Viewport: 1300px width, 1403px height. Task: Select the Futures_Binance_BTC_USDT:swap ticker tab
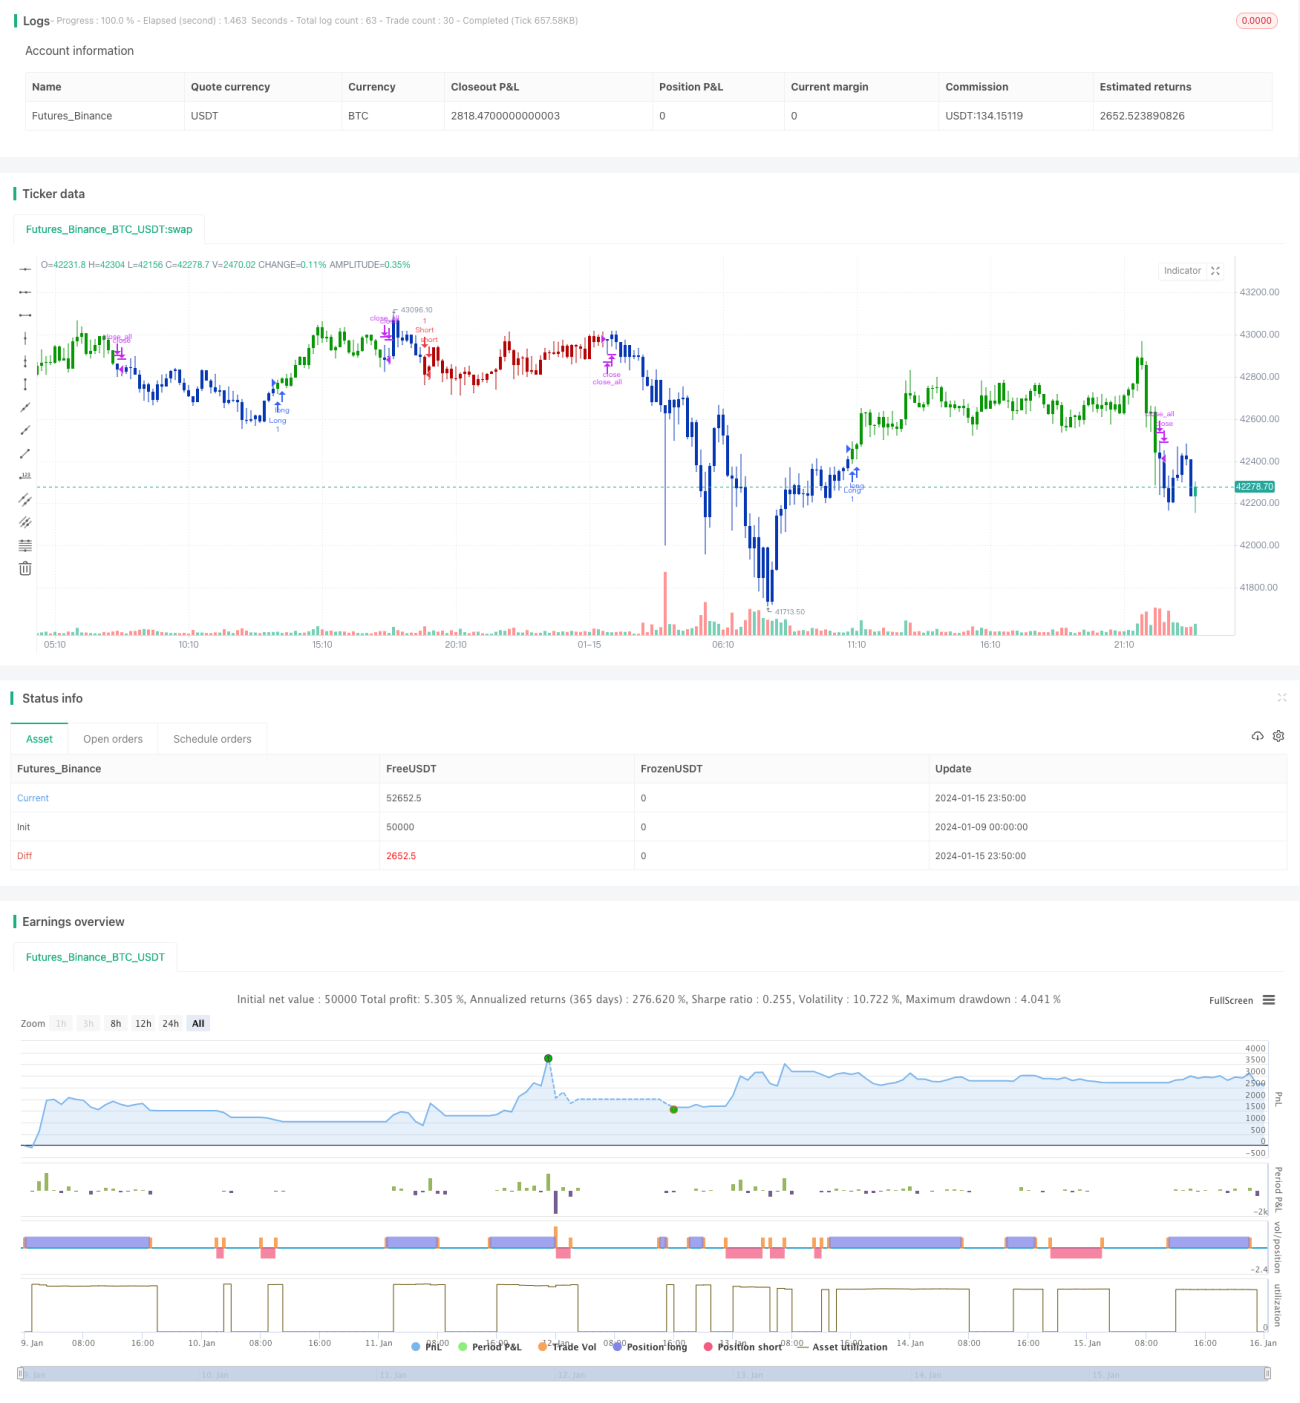pyautogui.click(x=109, y=229)
